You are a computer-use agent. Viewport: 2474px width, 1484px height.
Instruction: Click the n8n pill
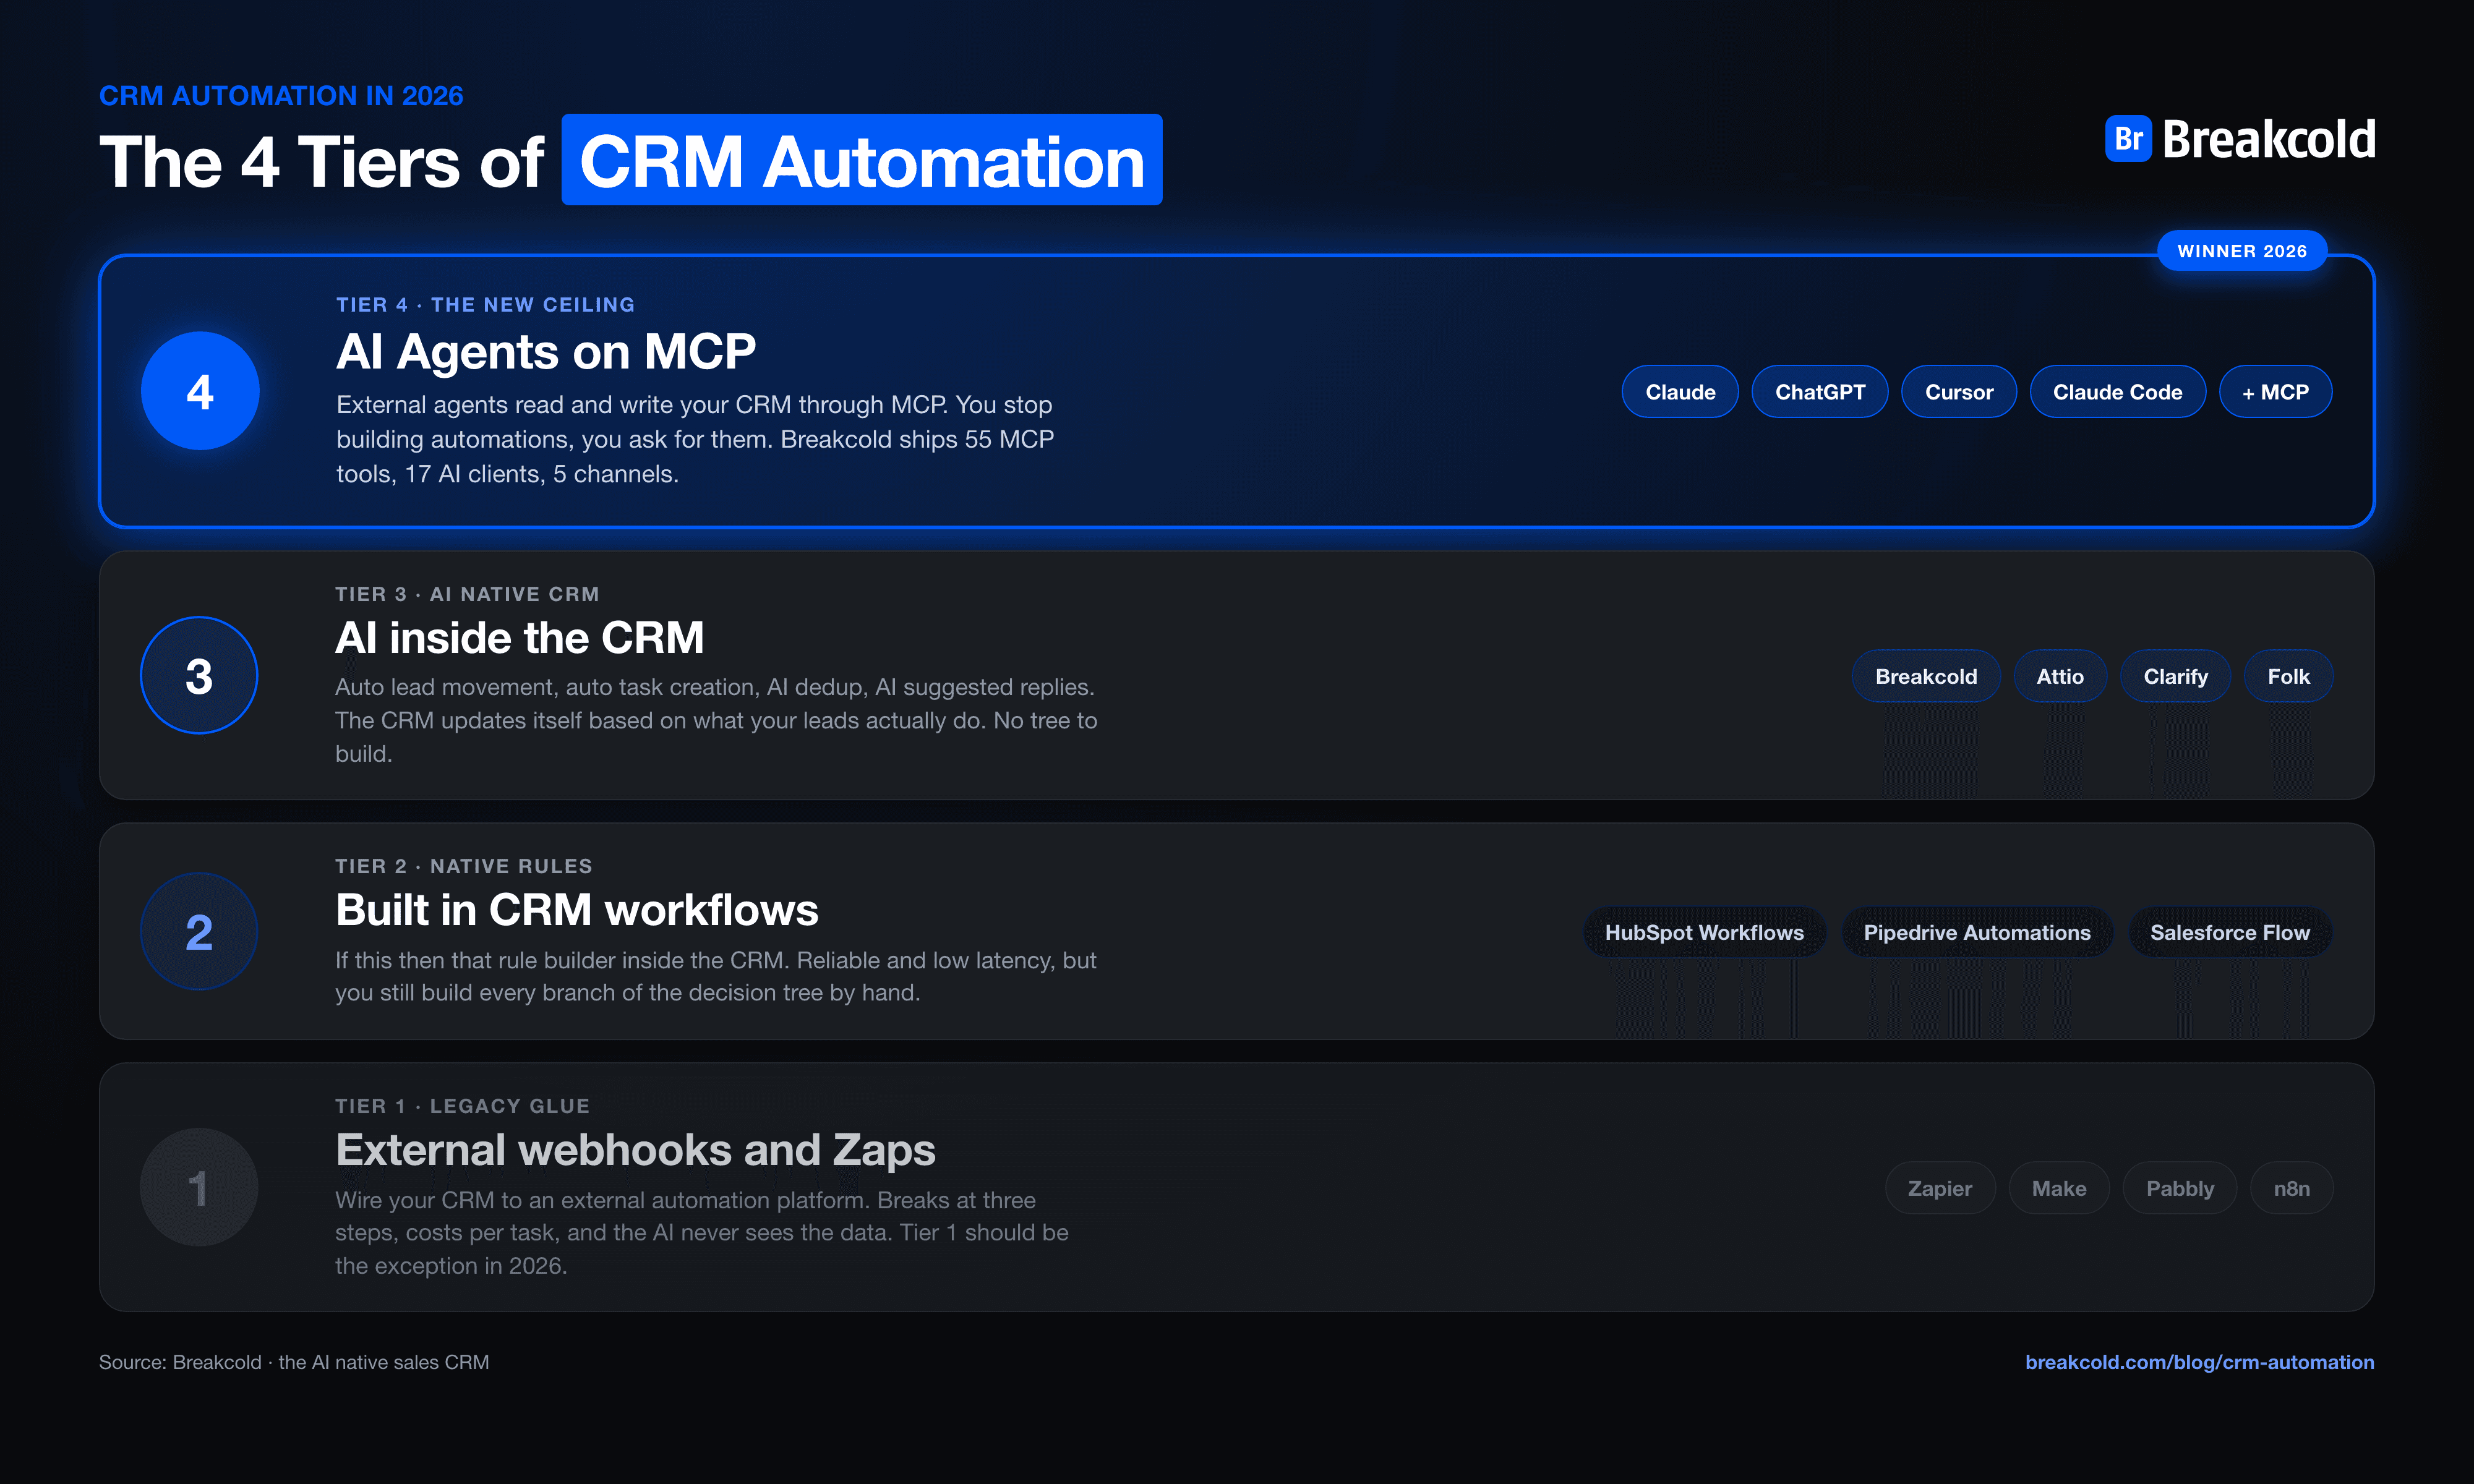tap(2291, 1189)
